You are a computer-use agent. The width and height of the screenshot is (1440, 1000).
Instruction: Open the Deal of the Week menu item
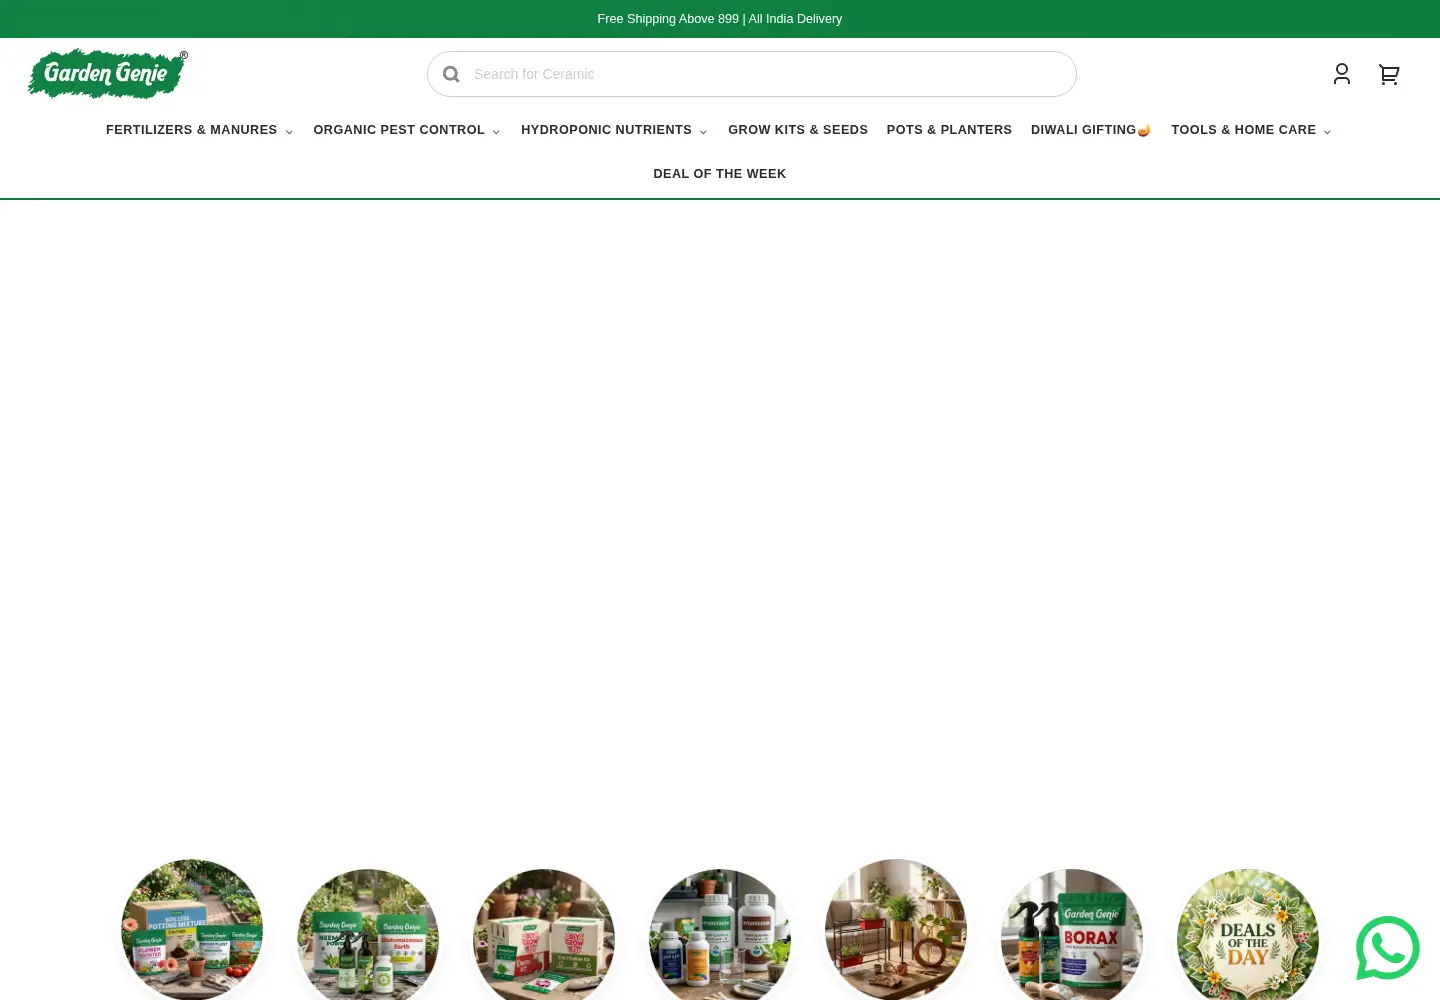point(720,174)
